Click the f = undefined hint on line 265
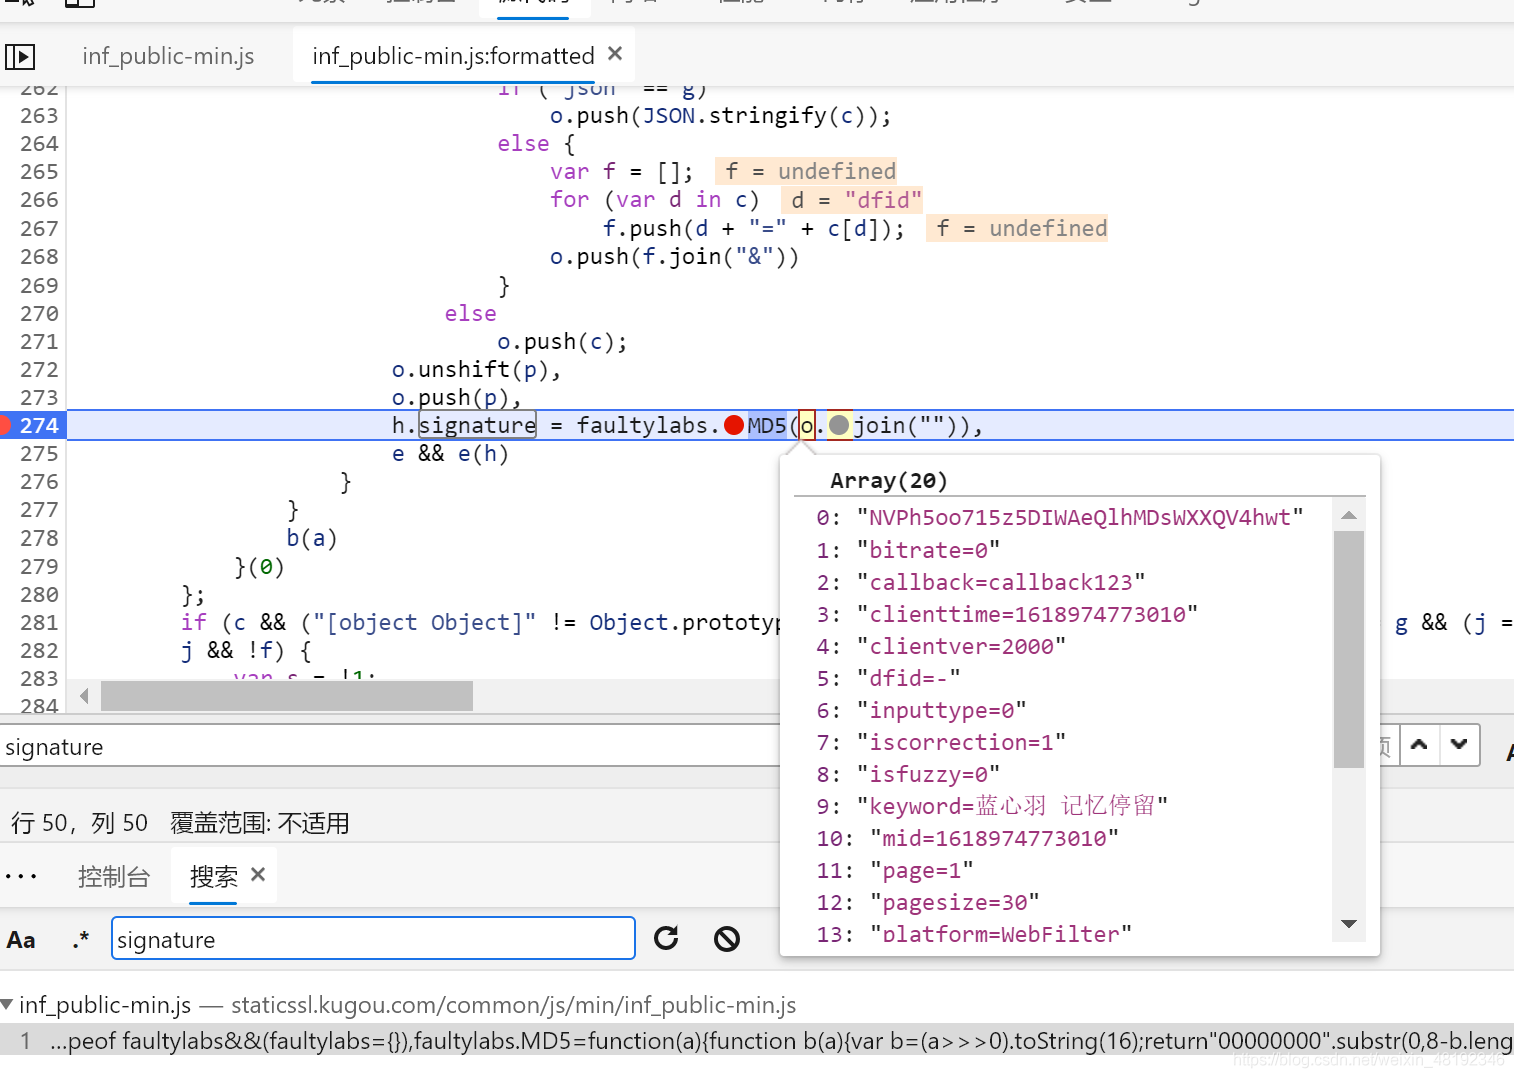Viewport: 1514px width, 1078px height. [x=806, y=172]
